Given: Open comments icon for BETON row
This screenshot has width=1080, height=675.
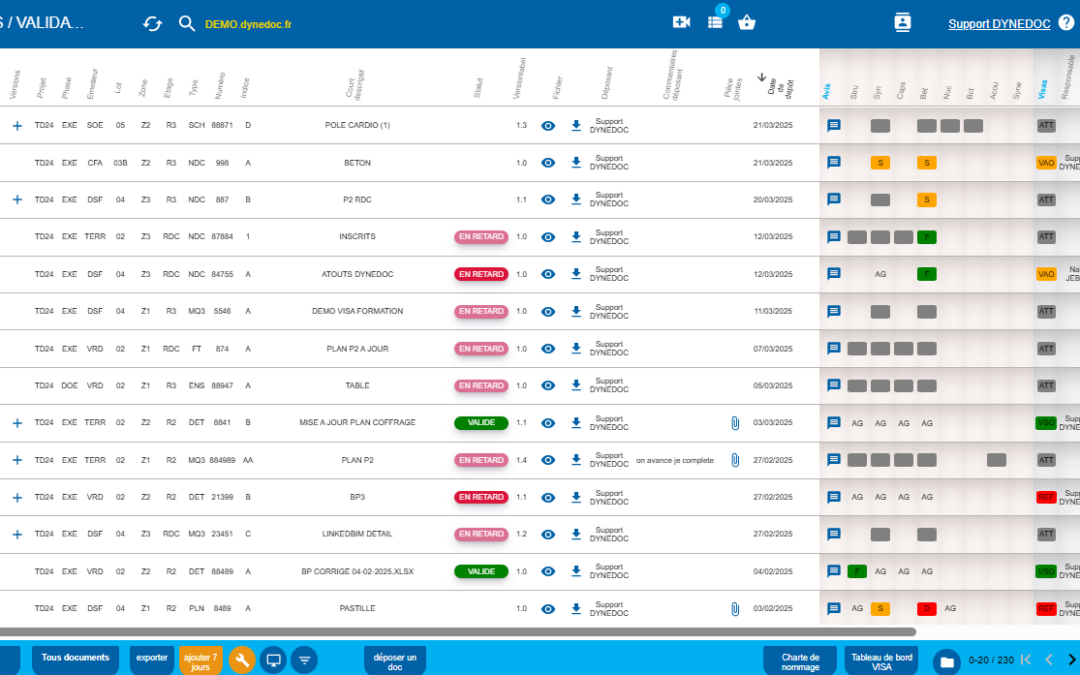Looking at the screenshot, I should (833, 162).
